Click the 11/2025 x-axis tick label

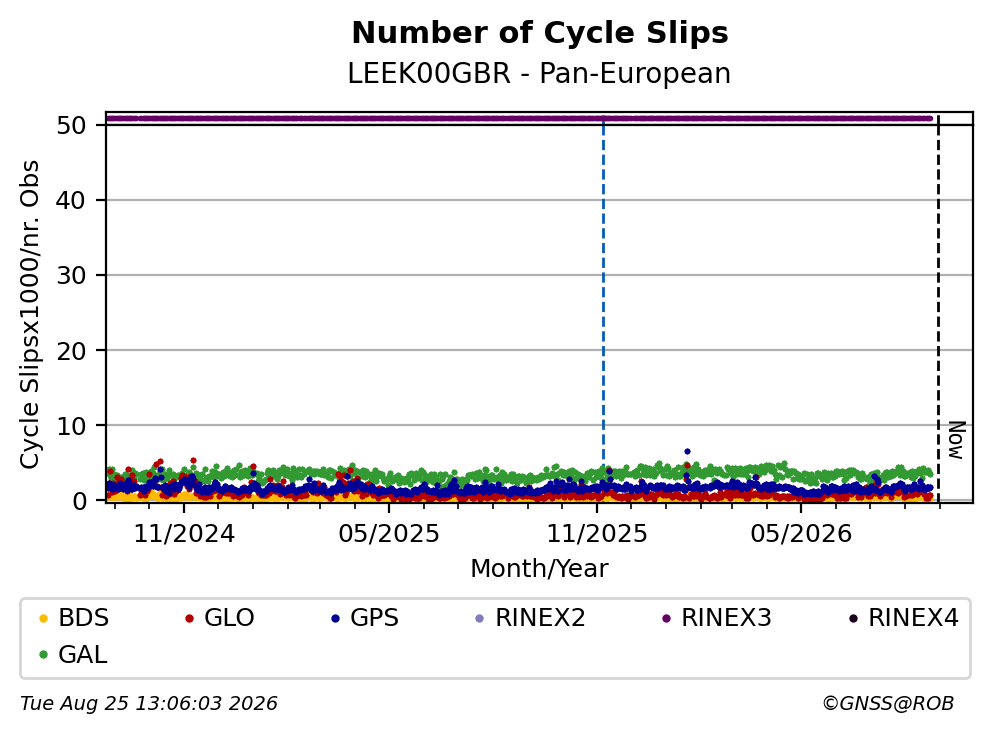[x=597, y=534]
